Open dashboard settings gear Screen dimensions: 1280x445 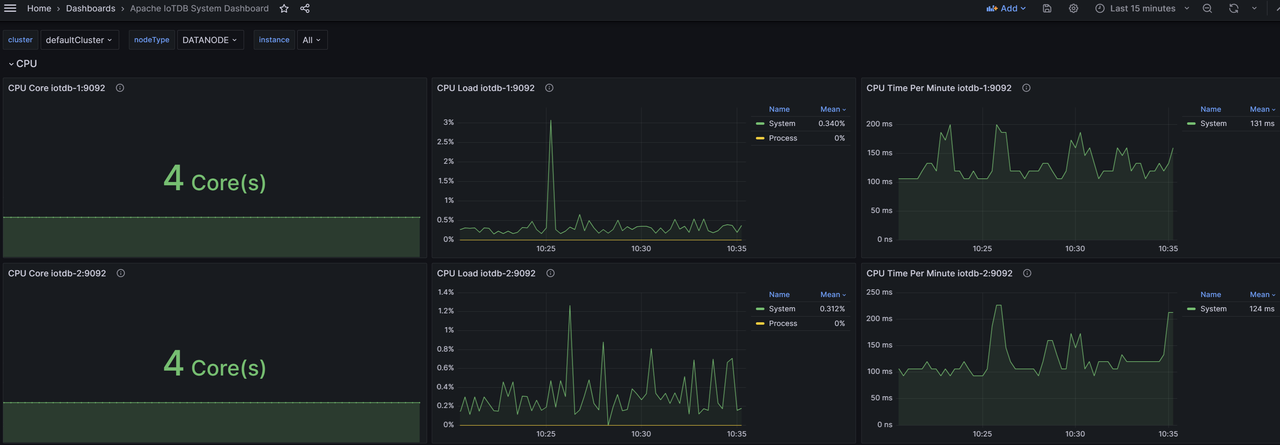1073,8
